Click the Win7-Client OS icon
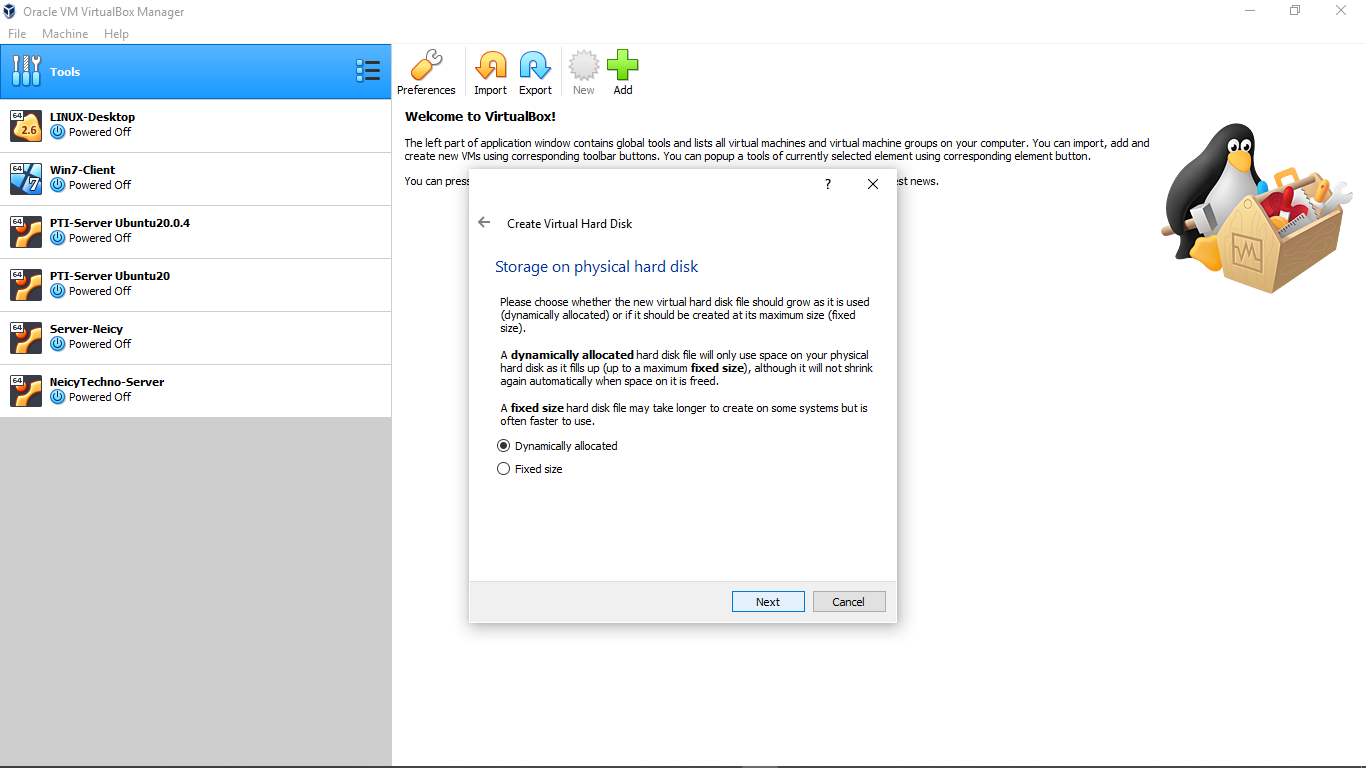 (26, 178)
